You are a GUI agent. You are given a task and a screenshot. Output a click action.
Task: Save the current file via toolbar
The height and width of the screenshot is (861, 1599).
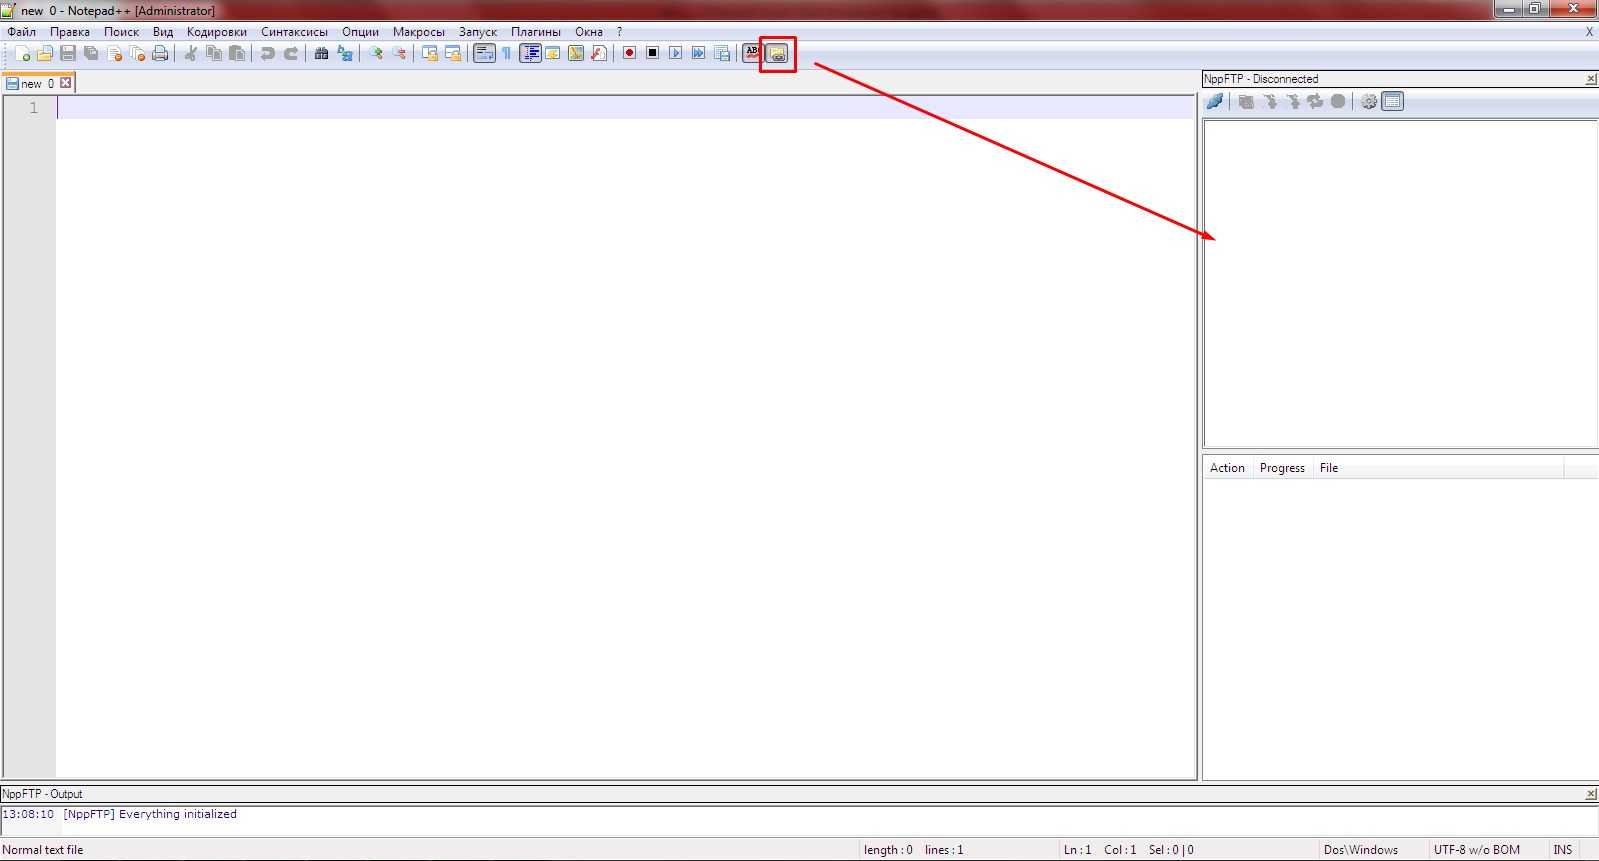point(68,53)
